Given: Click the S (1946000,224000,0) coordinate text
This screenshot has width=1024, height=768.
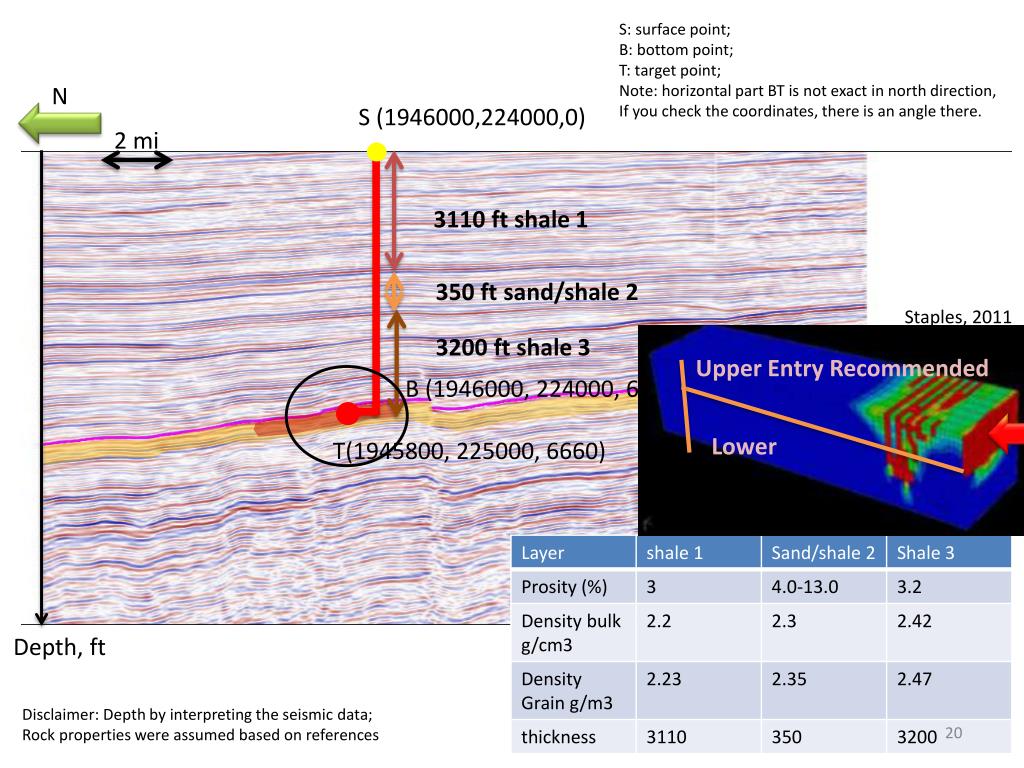Looking at the screenshot, I should tap(472, 118).
